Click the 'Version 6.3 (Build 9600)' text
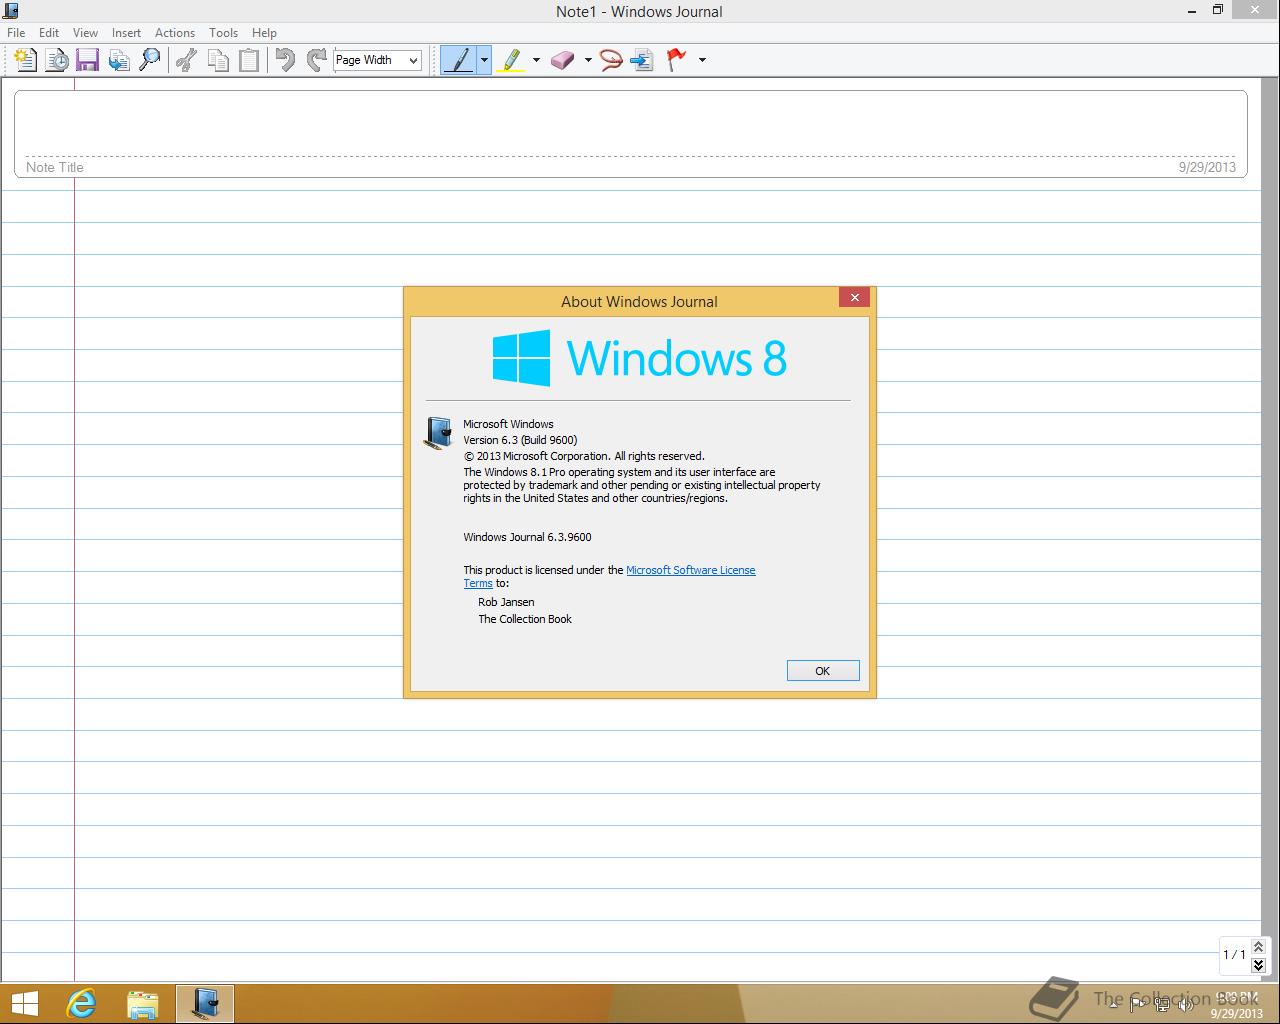The width and height of the screenshot is (1280, 1024). [x=520, y=440]
